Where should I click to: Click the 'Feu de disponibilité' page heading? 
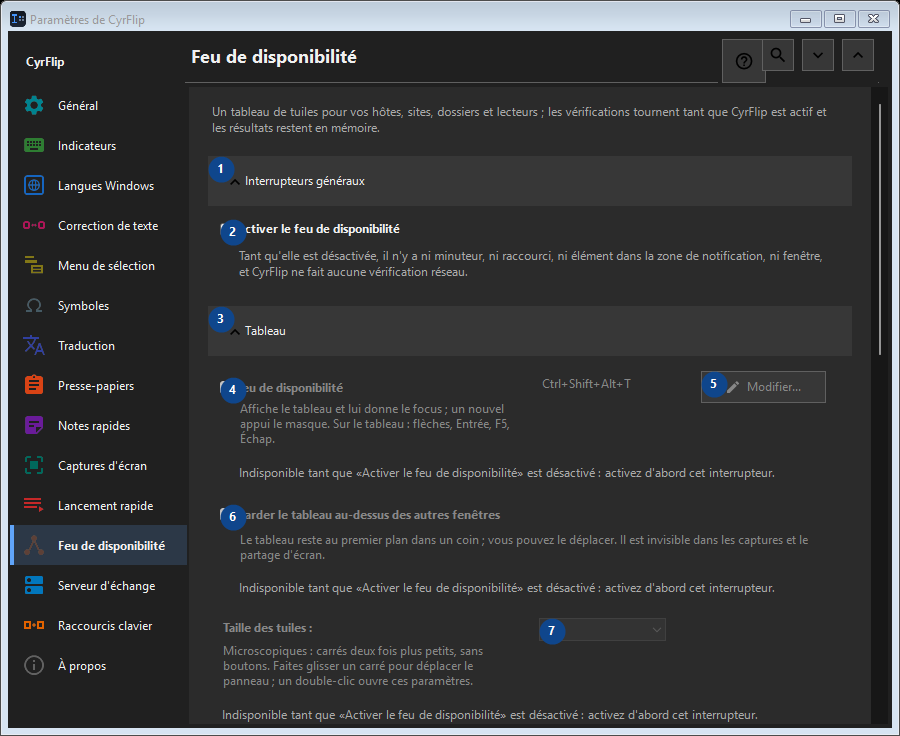click(274, 57)
